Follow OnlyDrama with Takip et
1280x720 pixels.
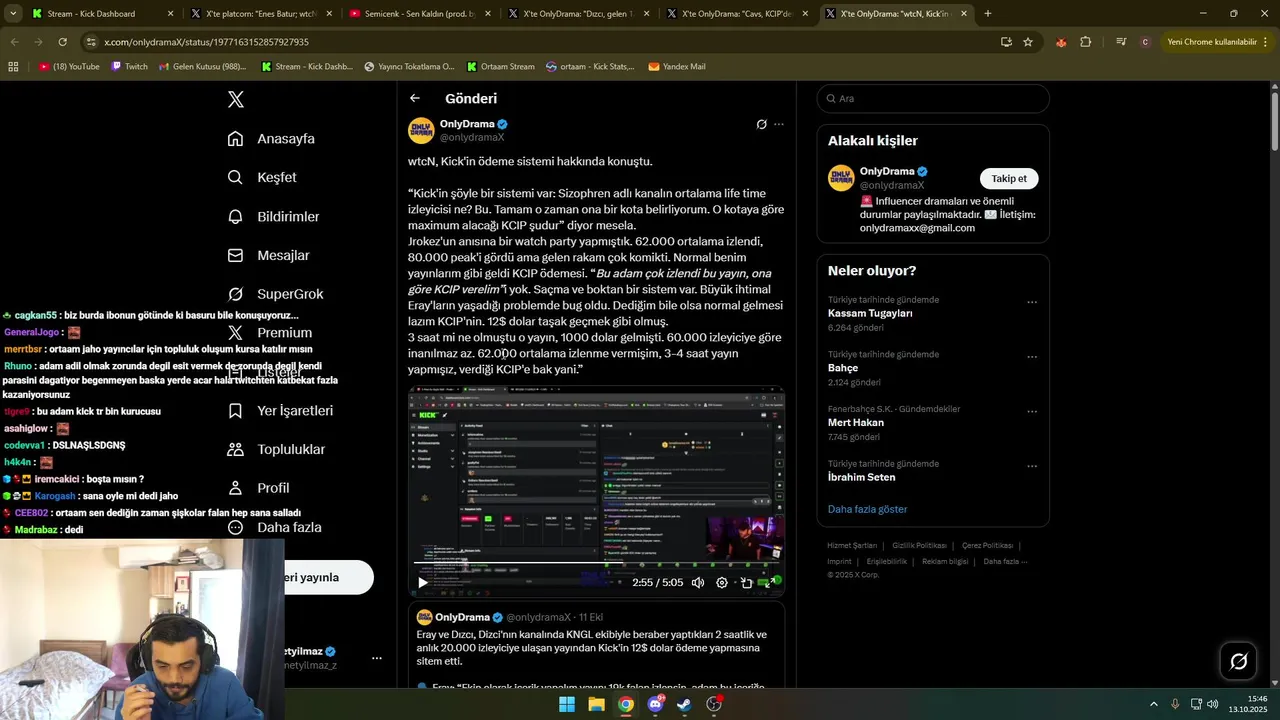click(1009, 178)
